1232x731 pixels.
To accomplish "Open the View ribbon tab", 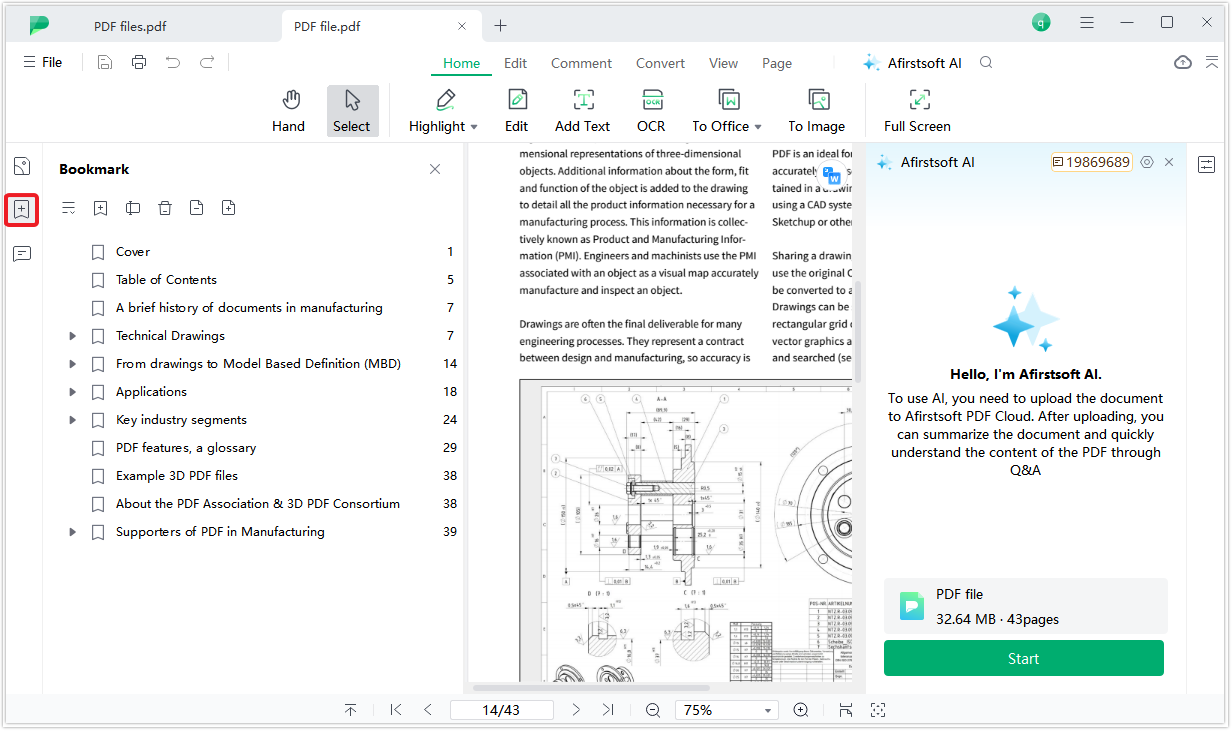I will (x=723, y=63).
